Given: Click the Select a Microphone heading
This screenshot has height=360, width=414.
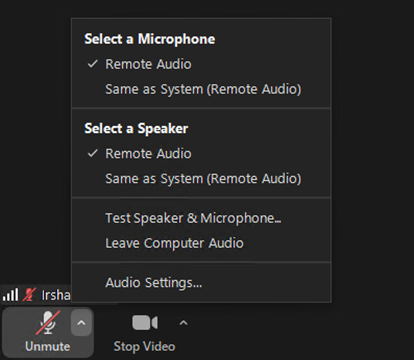Looking at the screenshot, I should 150,39.
